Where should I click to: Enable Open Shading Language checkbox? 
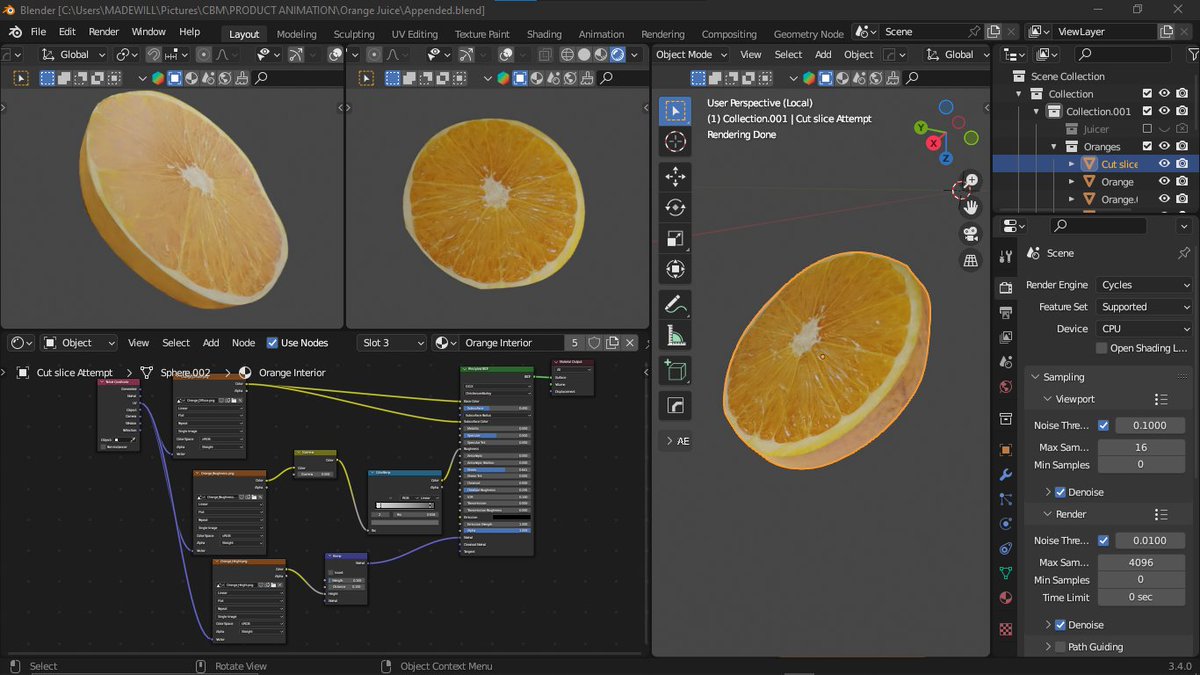point(1101,348)
